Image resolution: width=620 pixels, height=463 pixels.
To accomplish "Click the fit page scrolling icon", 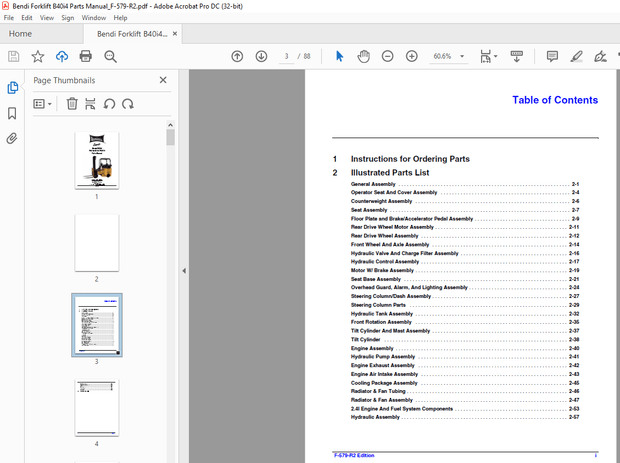I will pyautogui.click(x=486, y=57).
